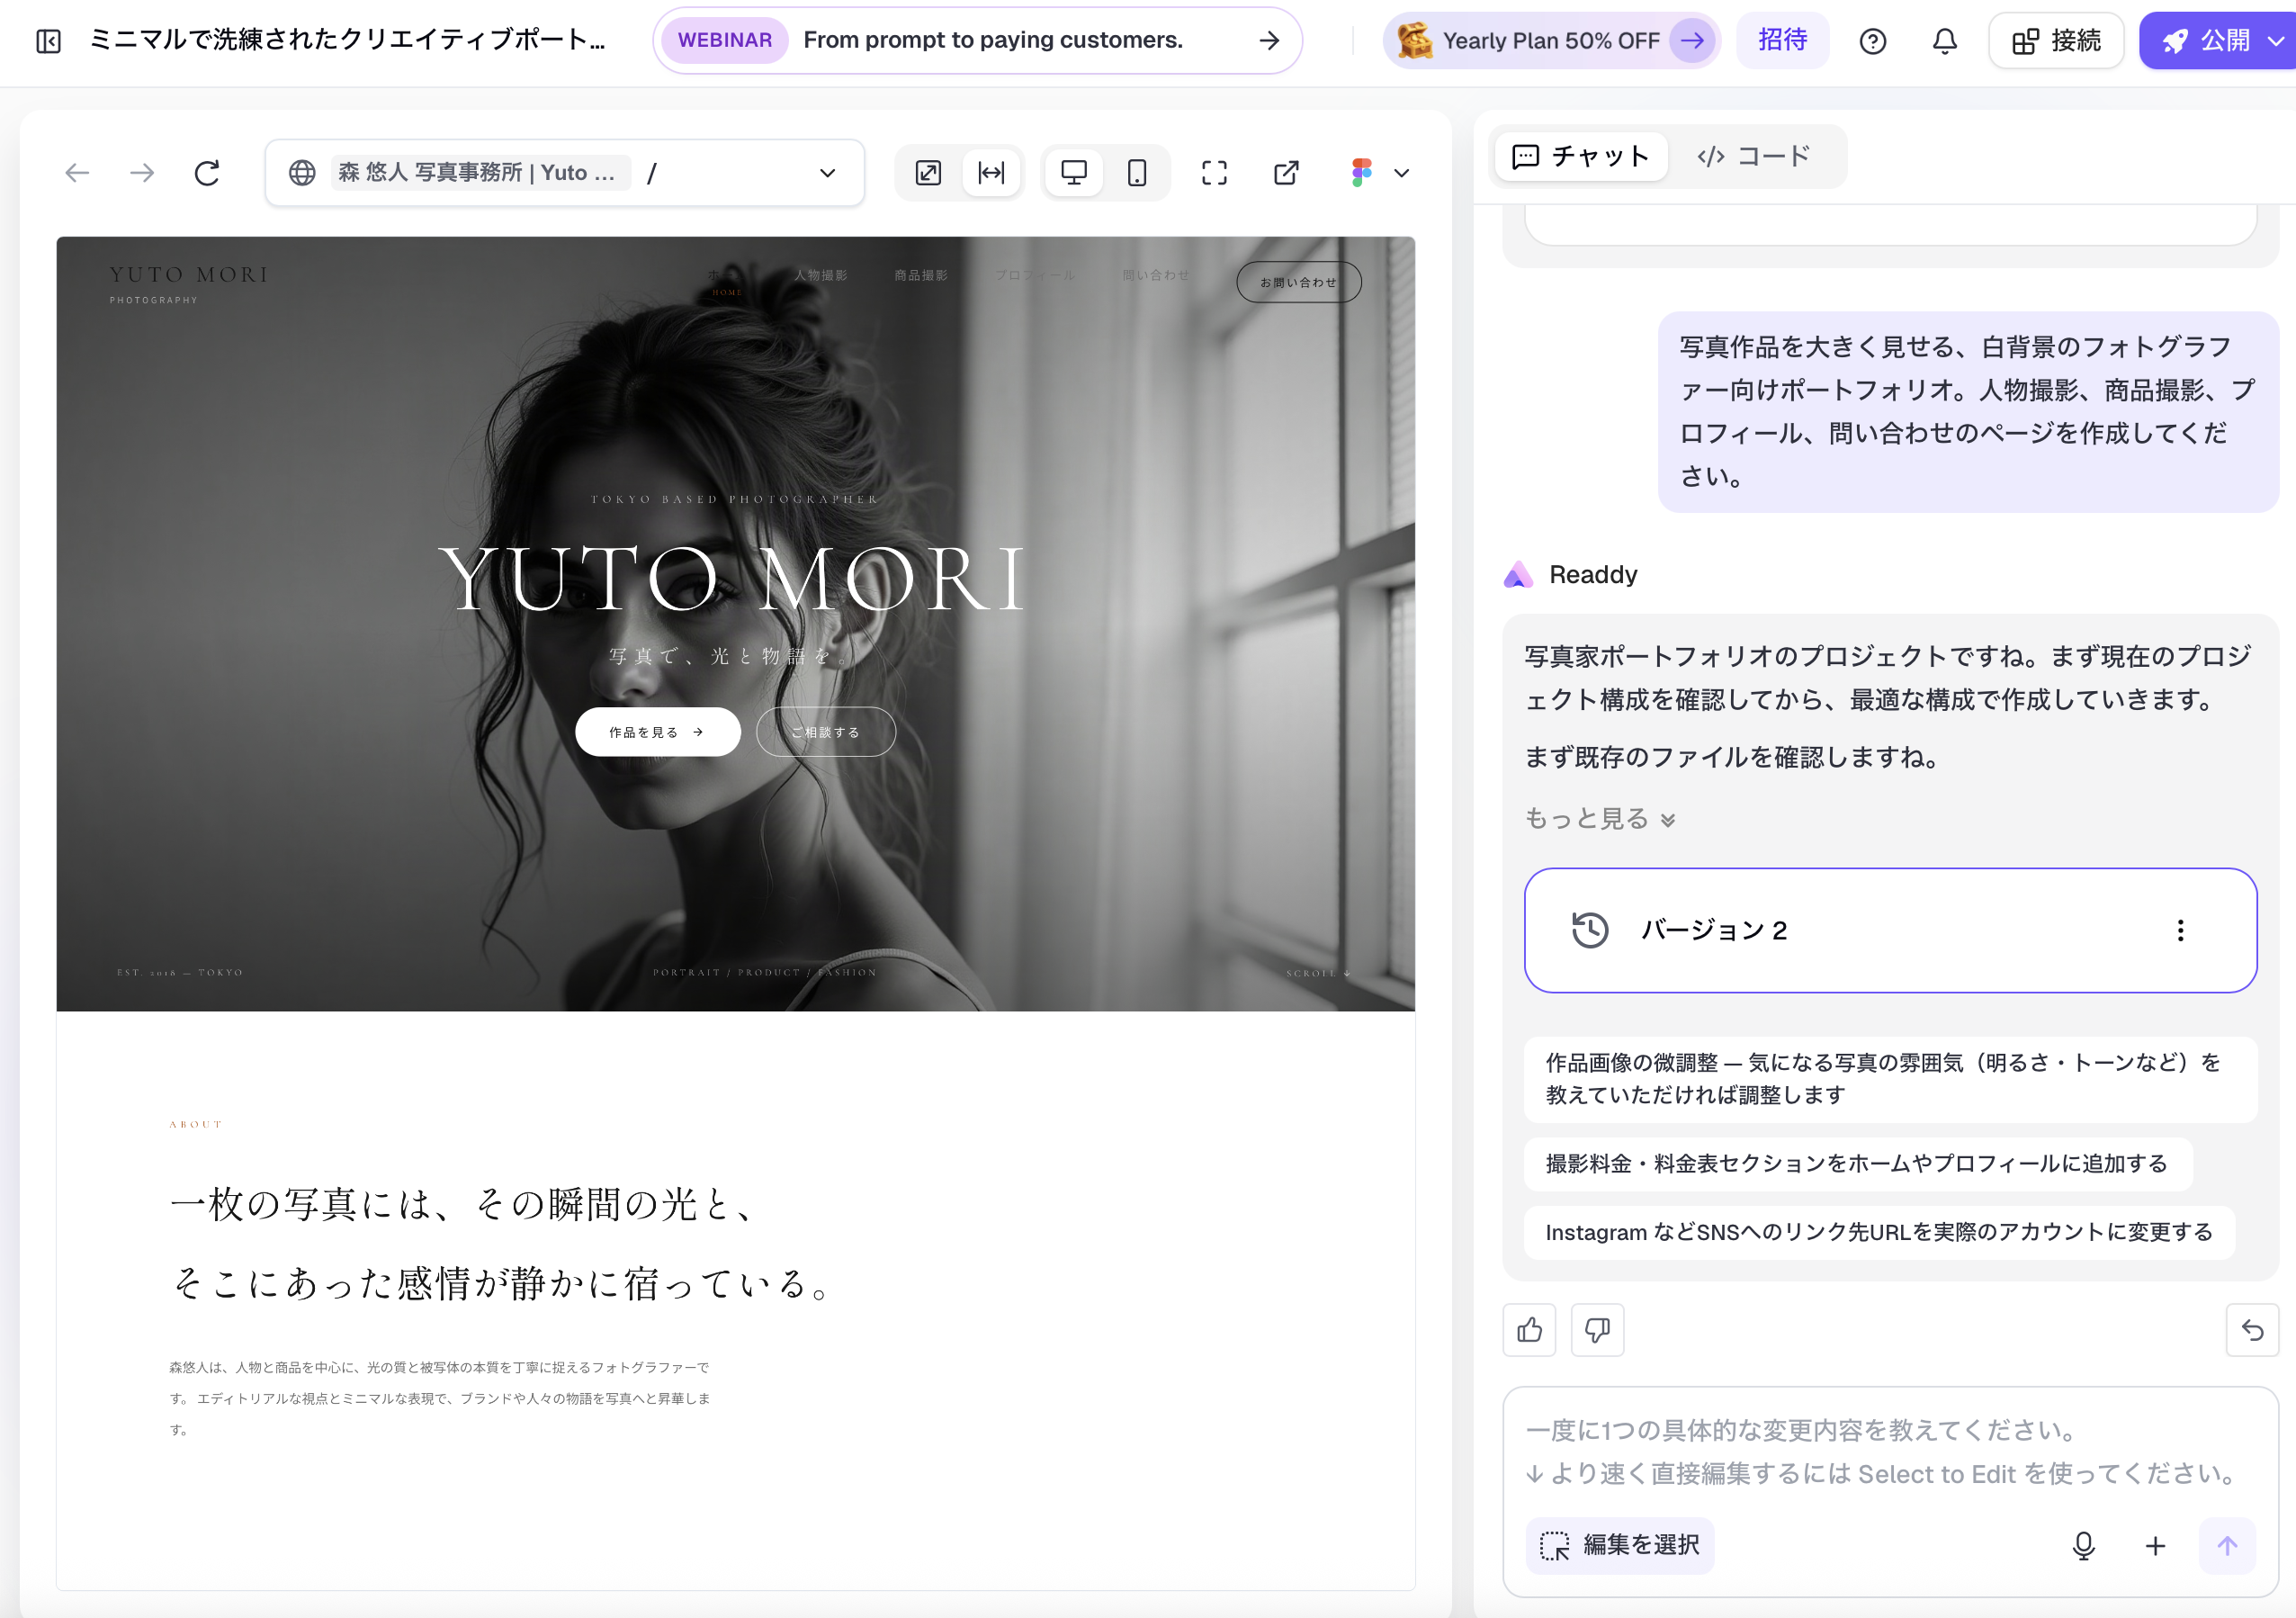Enter fullscreen preview
The image size is (2296, 1618).
pos(1214,173)
